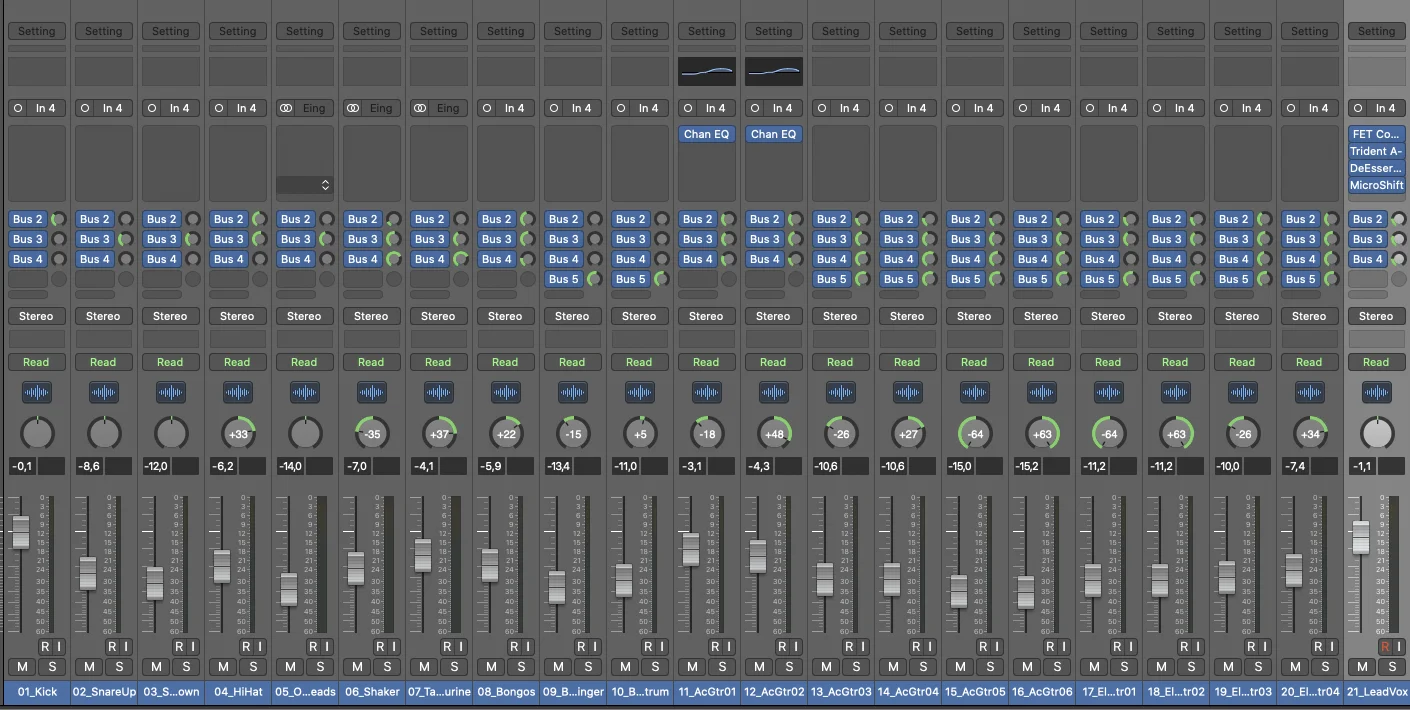Solo the 21_LeadVox channel
1410x710 pixels.
[x=1392, y=667]
